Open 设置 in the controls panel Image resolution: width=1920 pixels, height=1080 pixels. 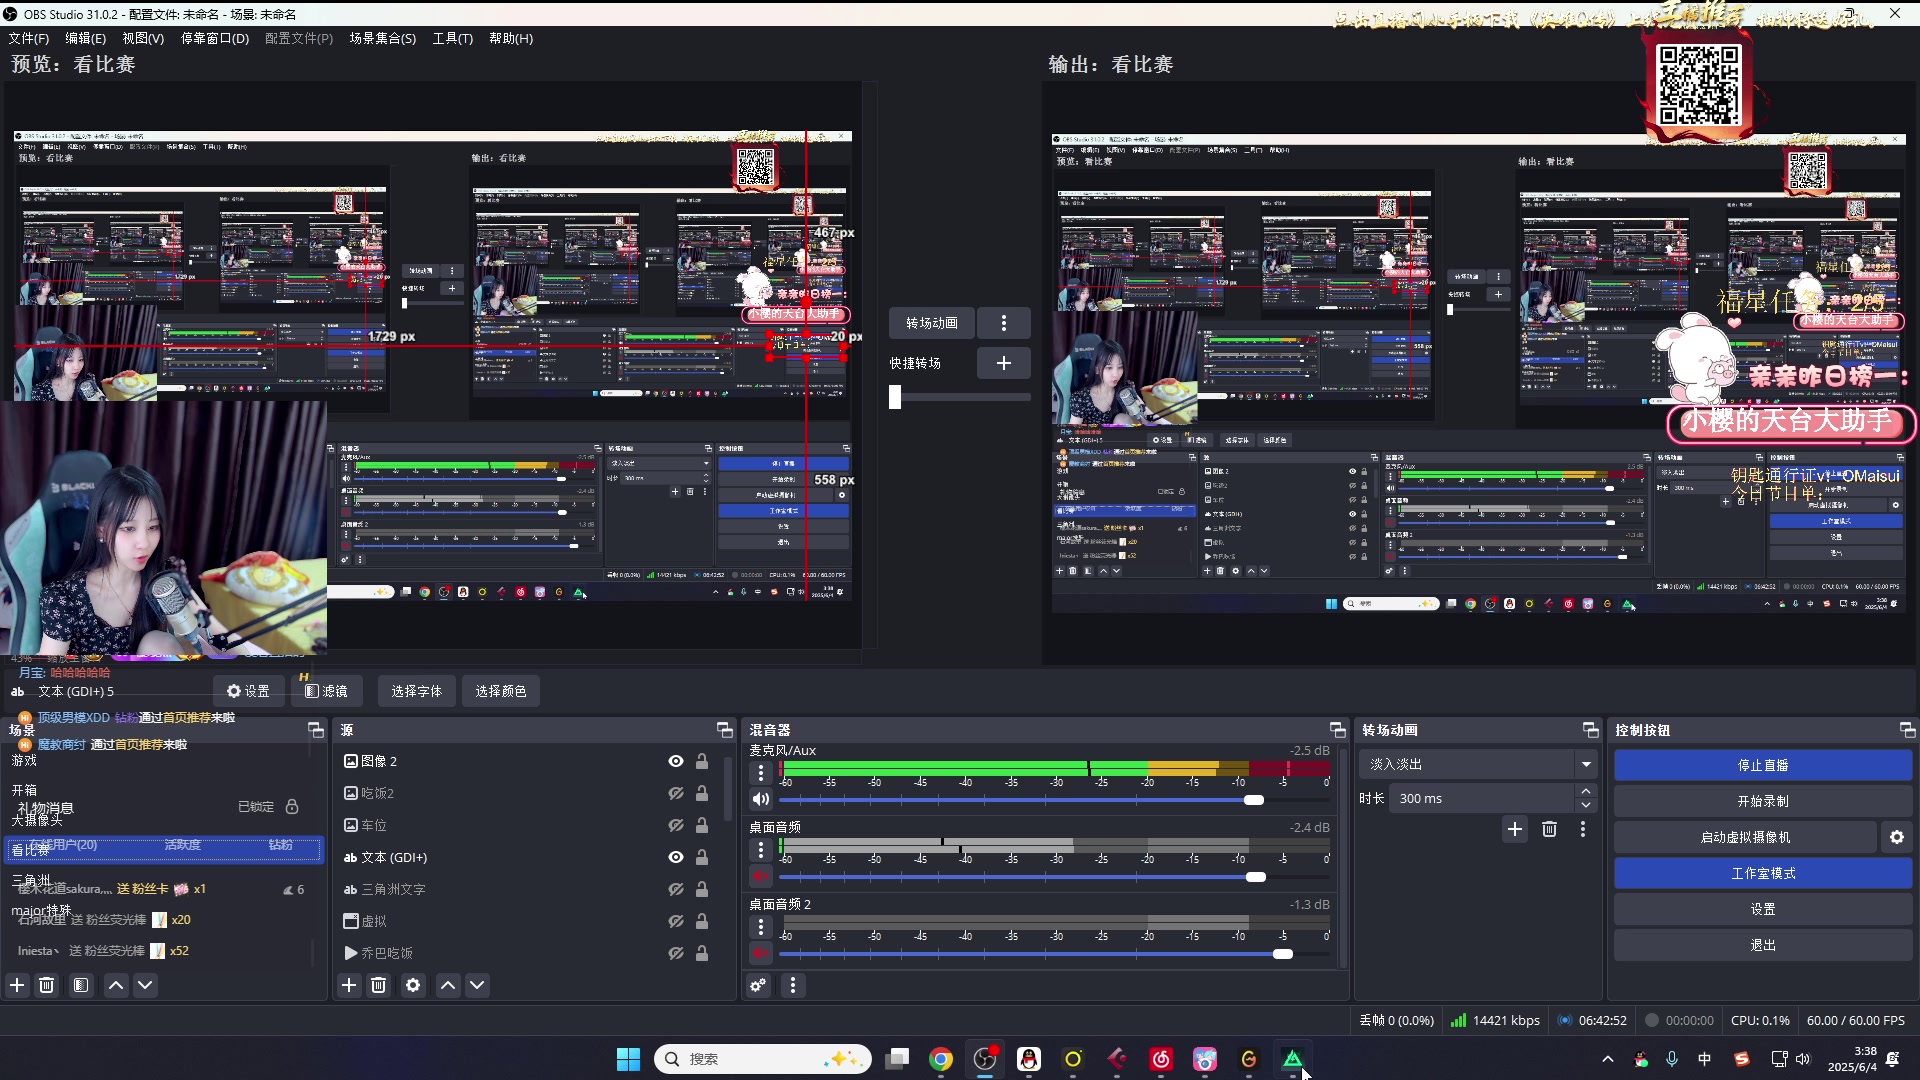click(x=1763, y=909)
